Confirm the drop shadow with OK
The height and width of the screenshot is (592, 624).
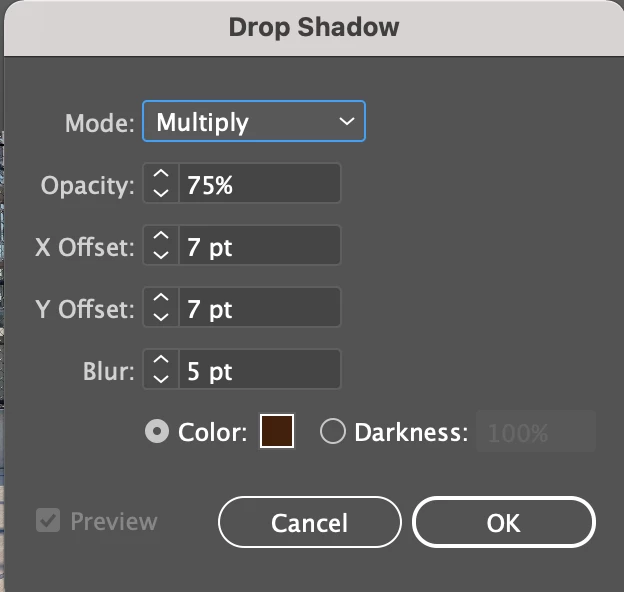point(504,522)
